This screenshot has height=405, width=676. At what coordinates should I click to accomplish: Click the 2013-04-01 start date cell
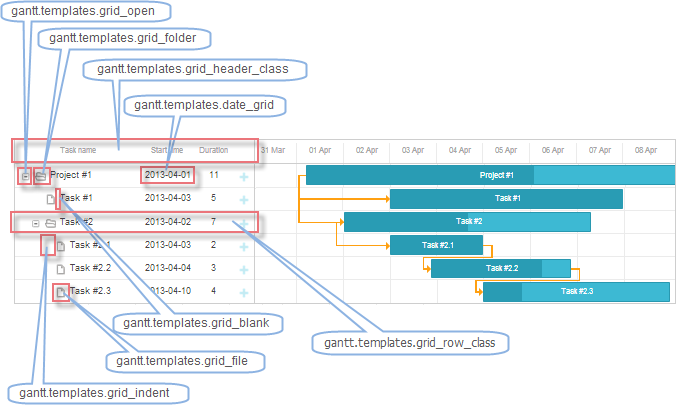coord(167,175)
